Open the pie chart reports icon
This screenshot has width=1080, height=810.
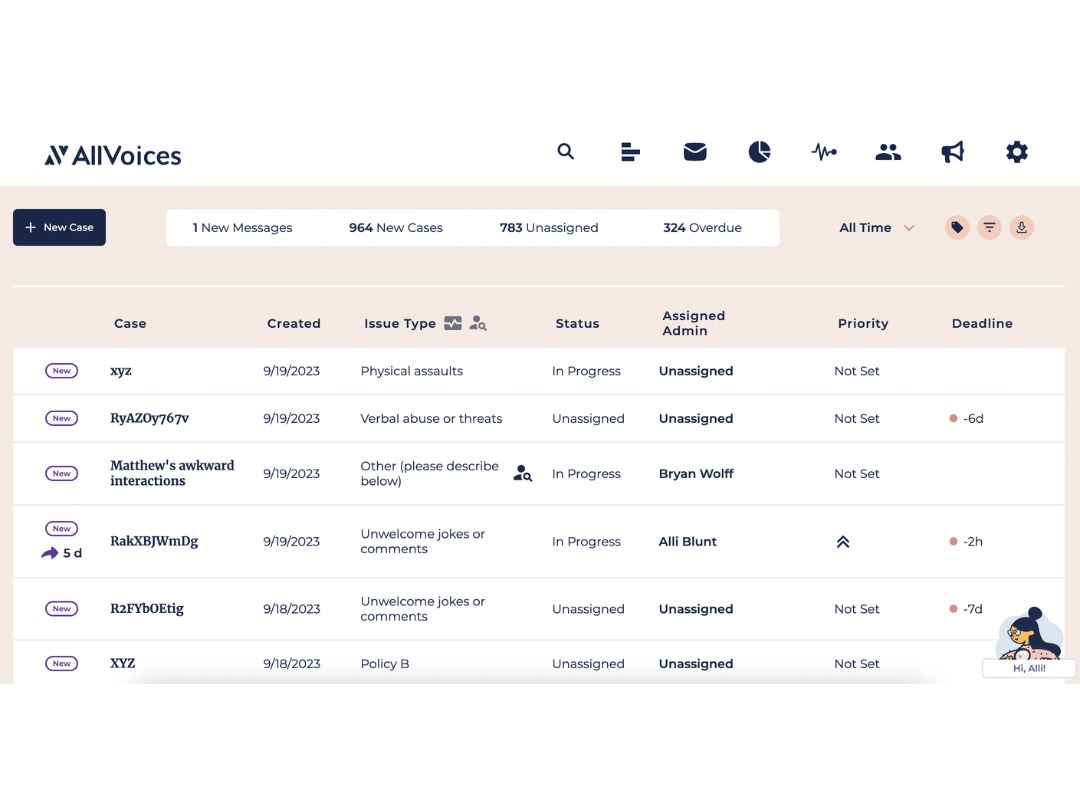(759, 152)
